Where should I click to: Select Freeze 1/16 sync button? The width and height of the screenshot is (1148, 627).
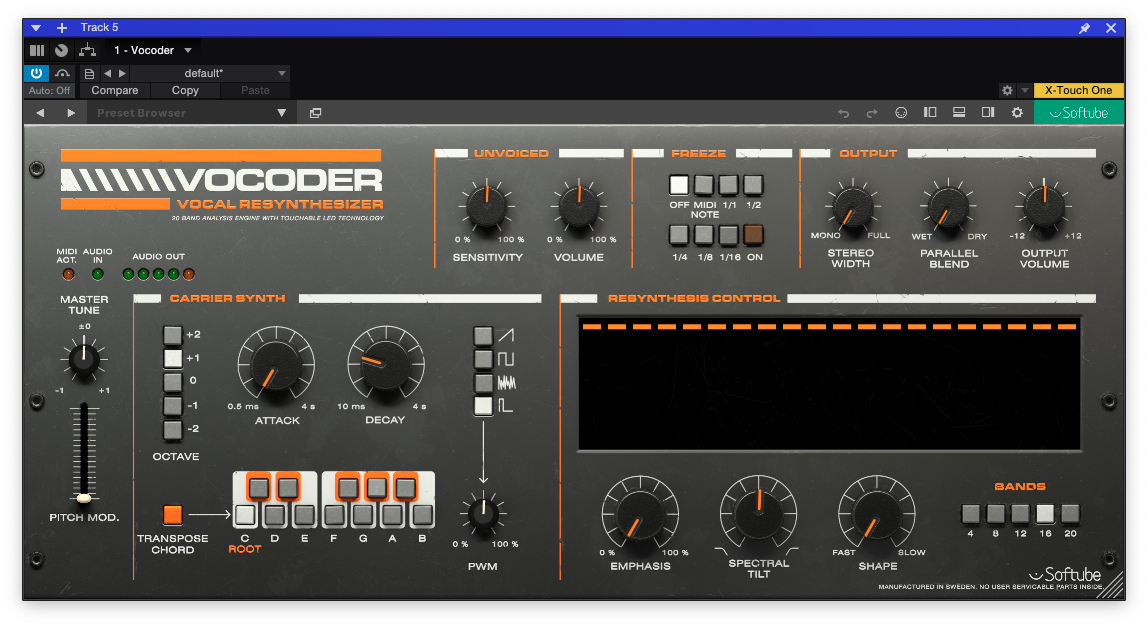(x=728, y=234)
